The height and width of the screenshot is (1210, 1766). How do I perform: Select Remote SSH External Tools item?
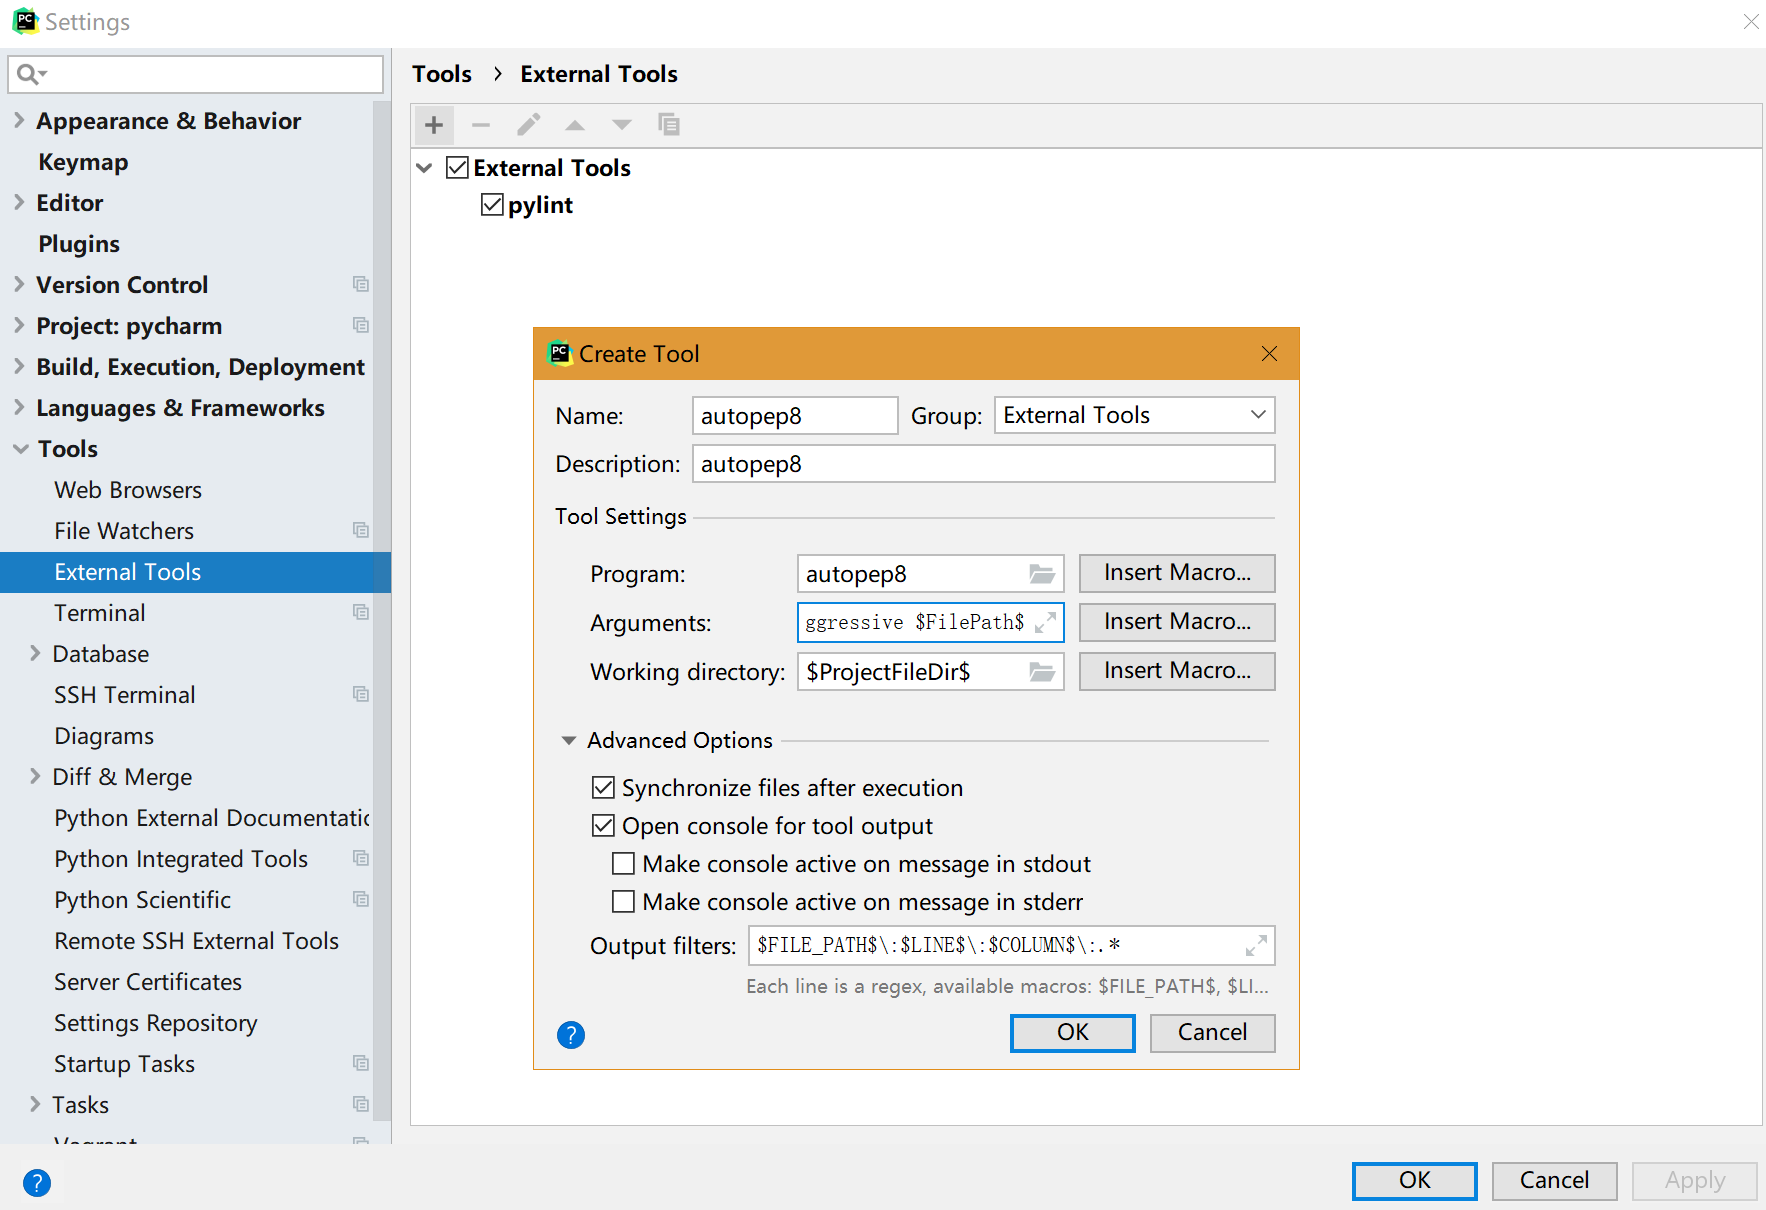[196, 941]
